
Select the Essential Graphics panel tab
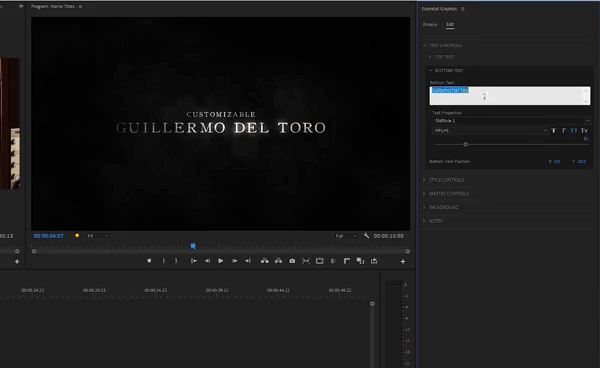(439, 9)
